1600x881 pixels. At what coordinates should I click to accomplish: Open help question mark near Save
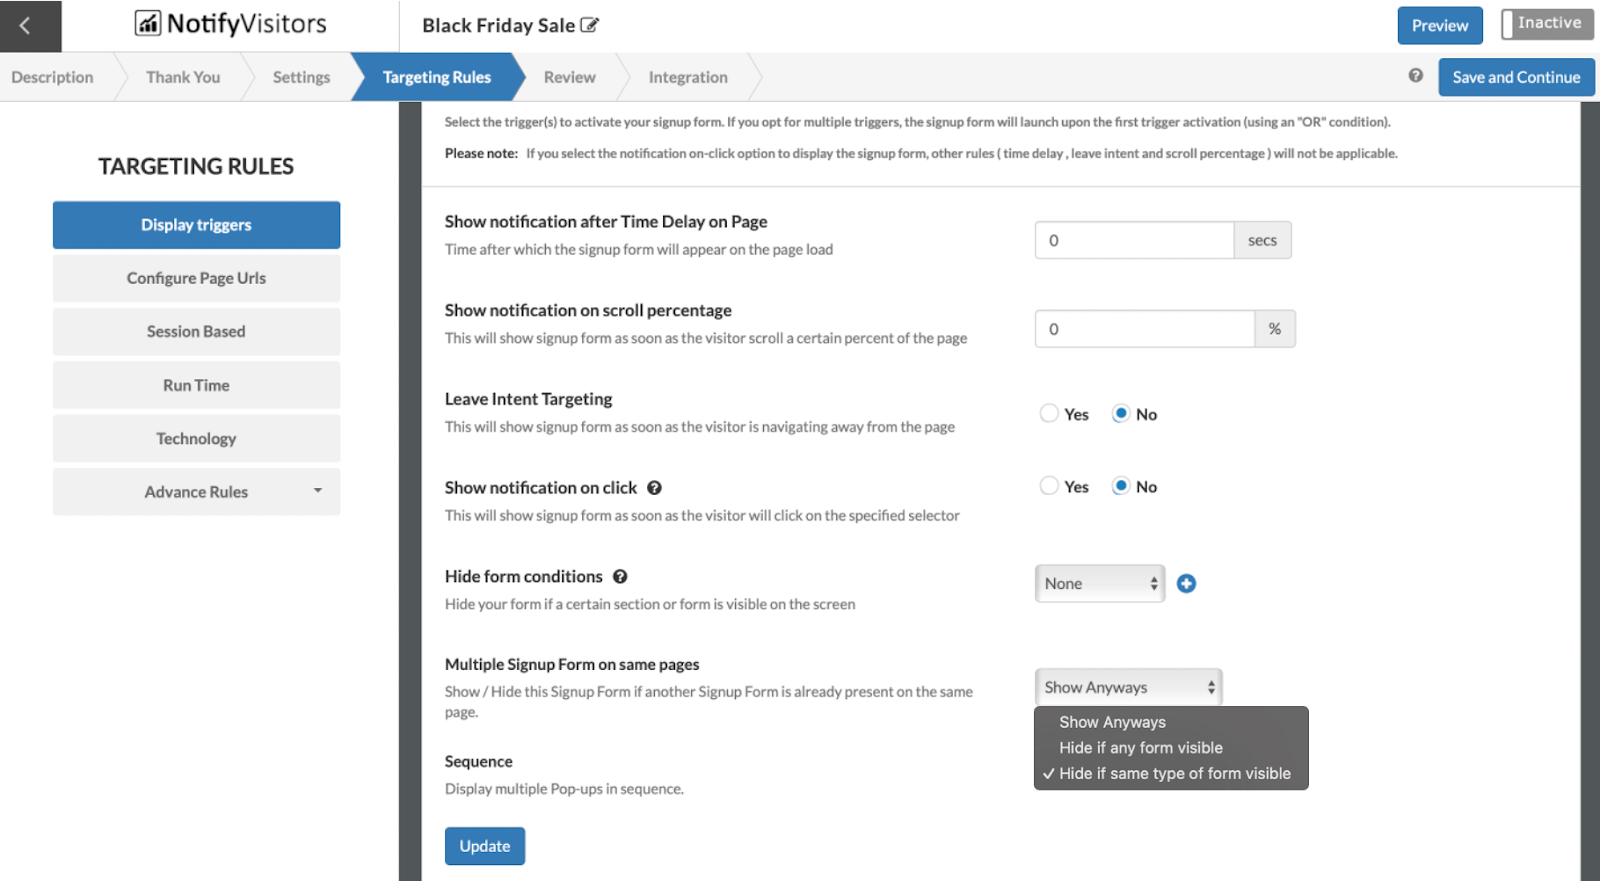tap(1415, 76)
